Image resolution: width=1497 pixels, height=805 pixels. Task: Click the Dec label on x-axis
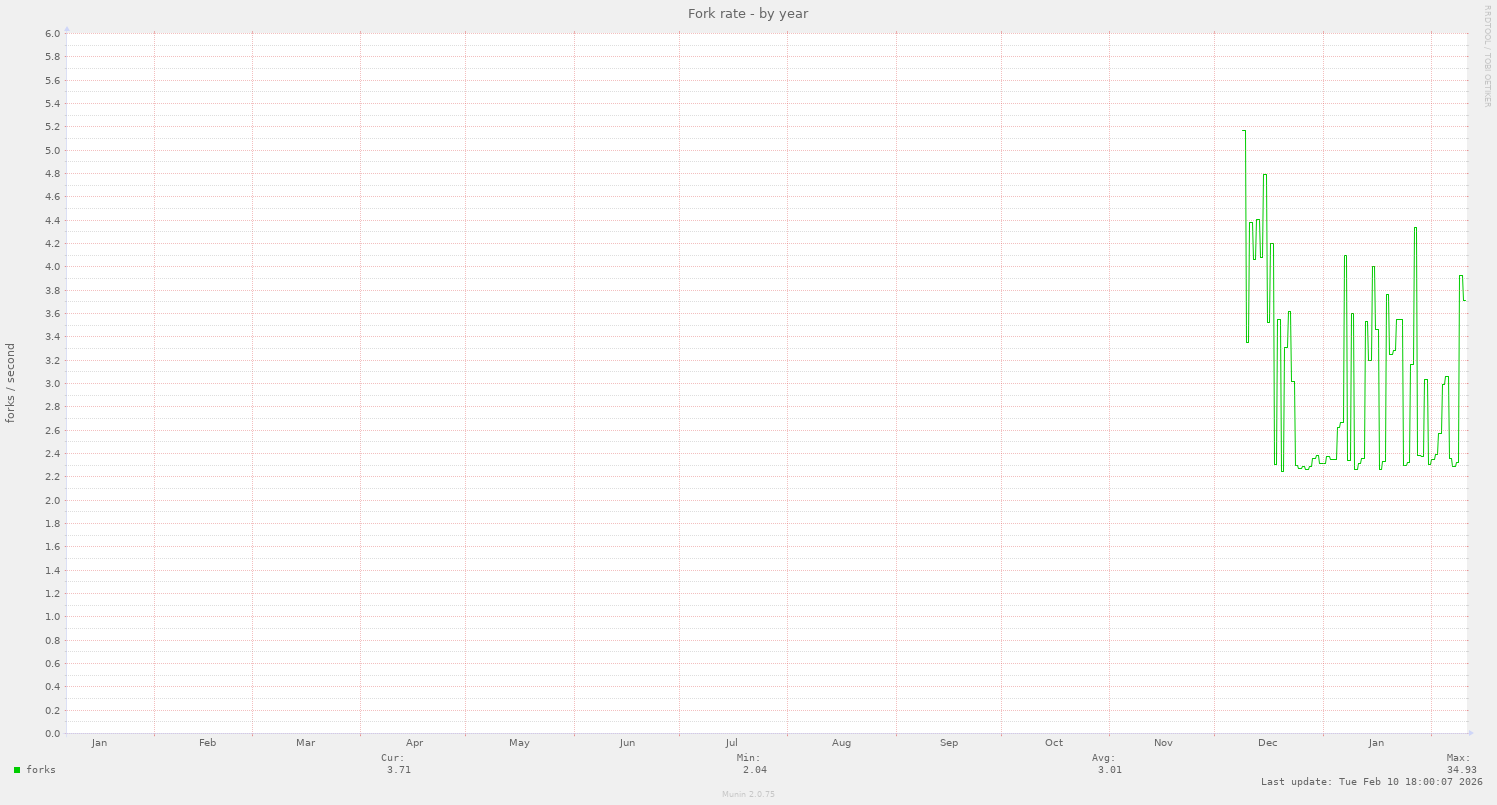(1268, 743)
